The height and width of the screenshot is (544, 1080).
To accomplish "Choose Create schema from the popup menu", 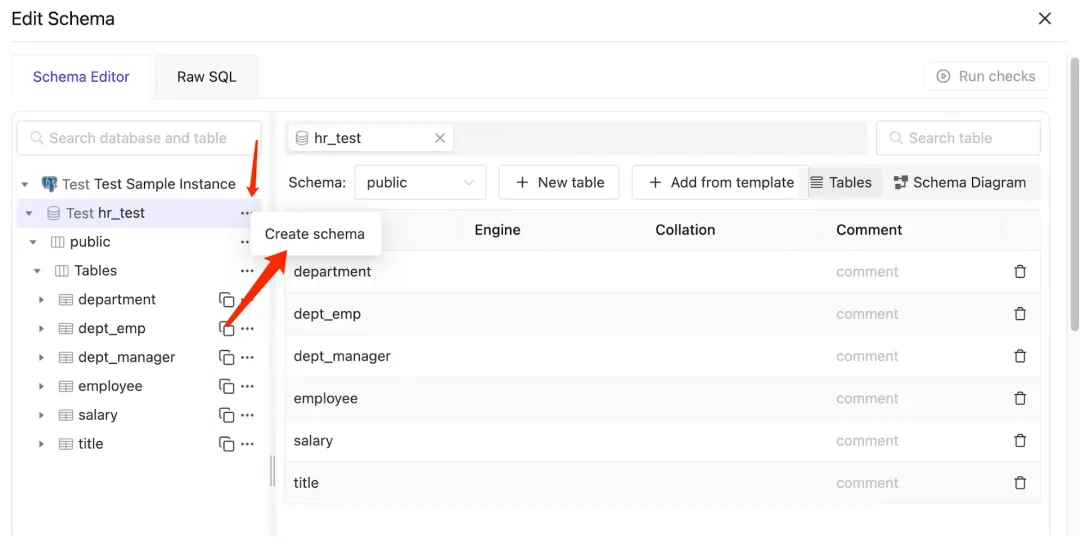I will pos(315,234).
